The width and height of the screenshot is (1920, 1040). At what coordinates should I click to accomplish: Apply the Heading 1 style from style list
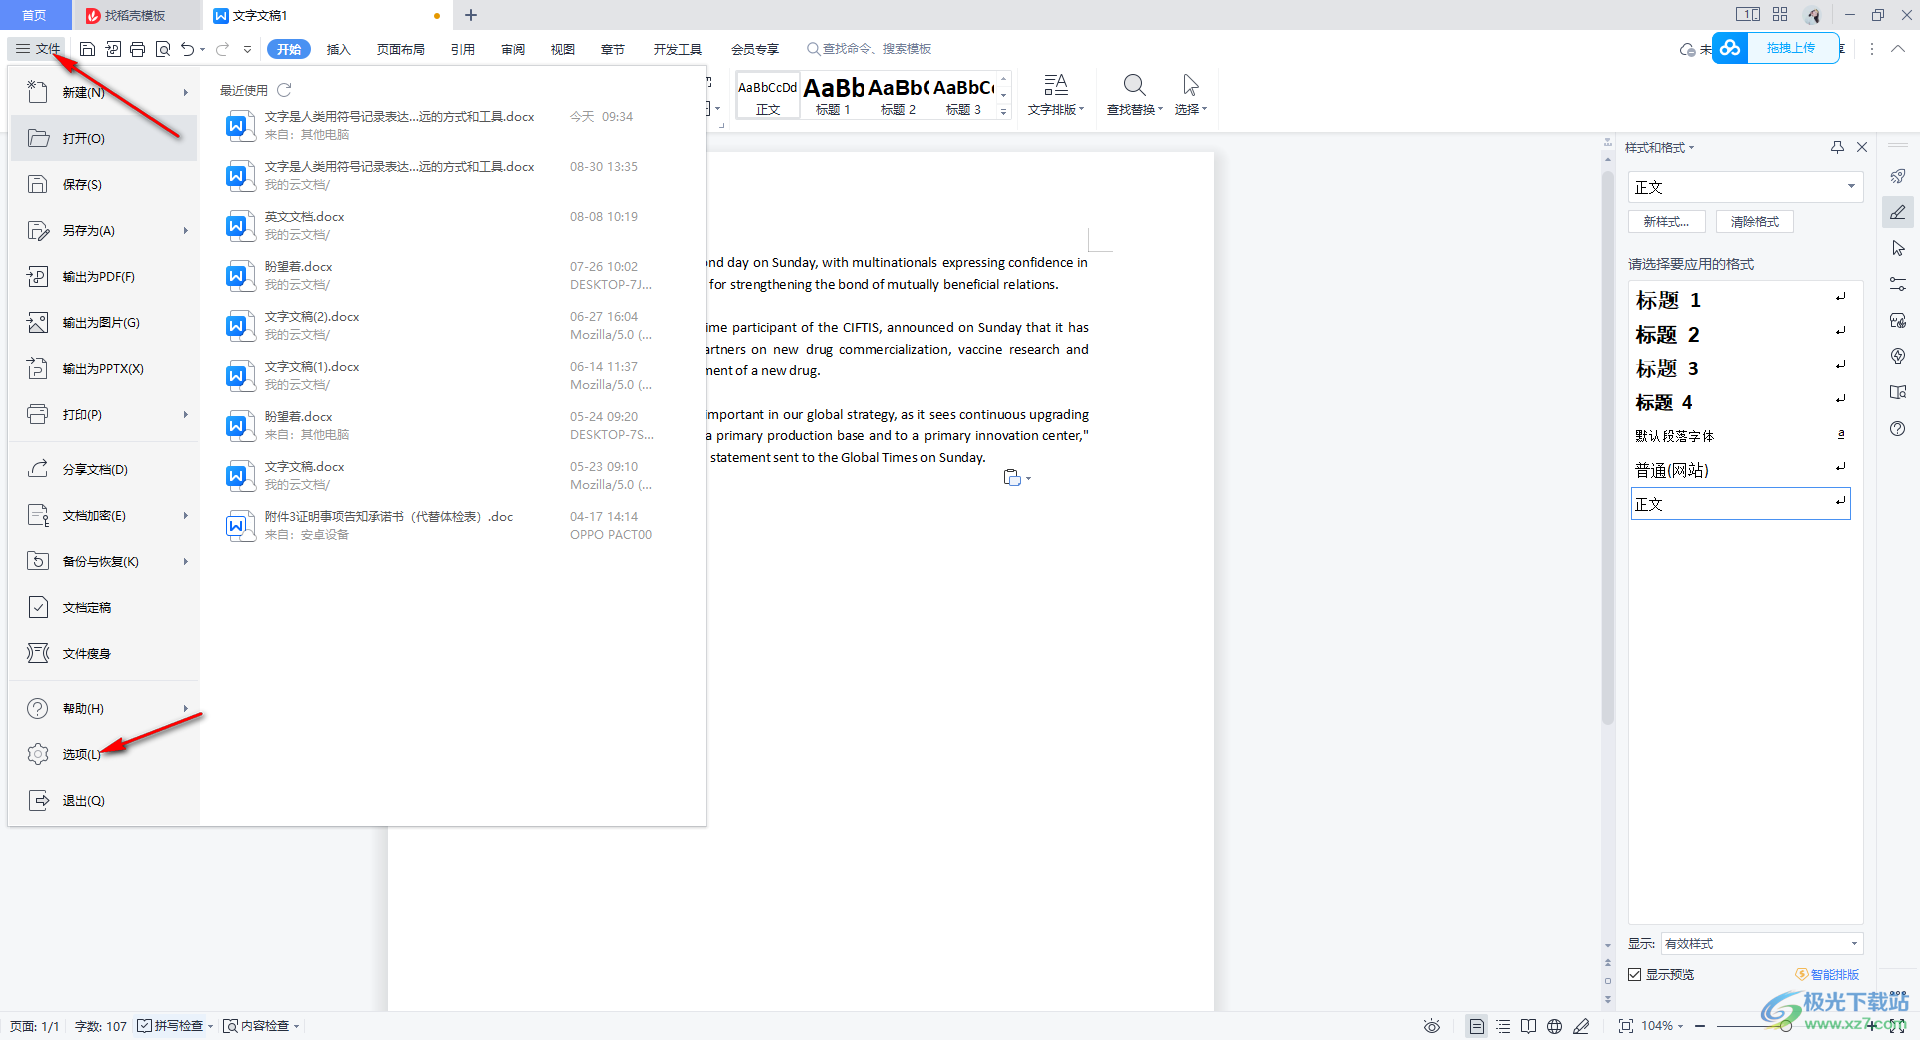tap(1740, 300)
